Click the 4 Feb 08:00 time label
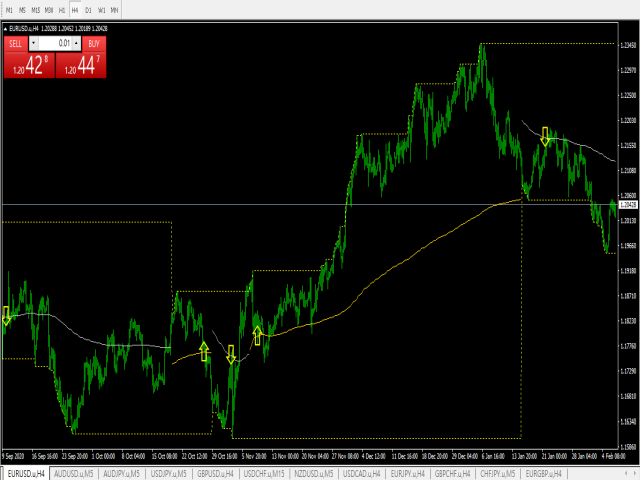Image resolution: width=640 pixels, height=480 pixels. pyautogui.click(x=613, y=456)
